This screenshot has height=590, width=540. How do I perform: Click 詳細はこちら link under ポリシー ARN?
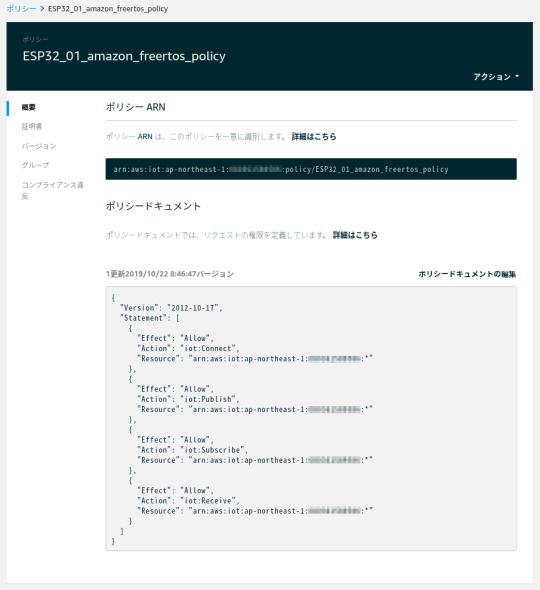coord(314,137)
